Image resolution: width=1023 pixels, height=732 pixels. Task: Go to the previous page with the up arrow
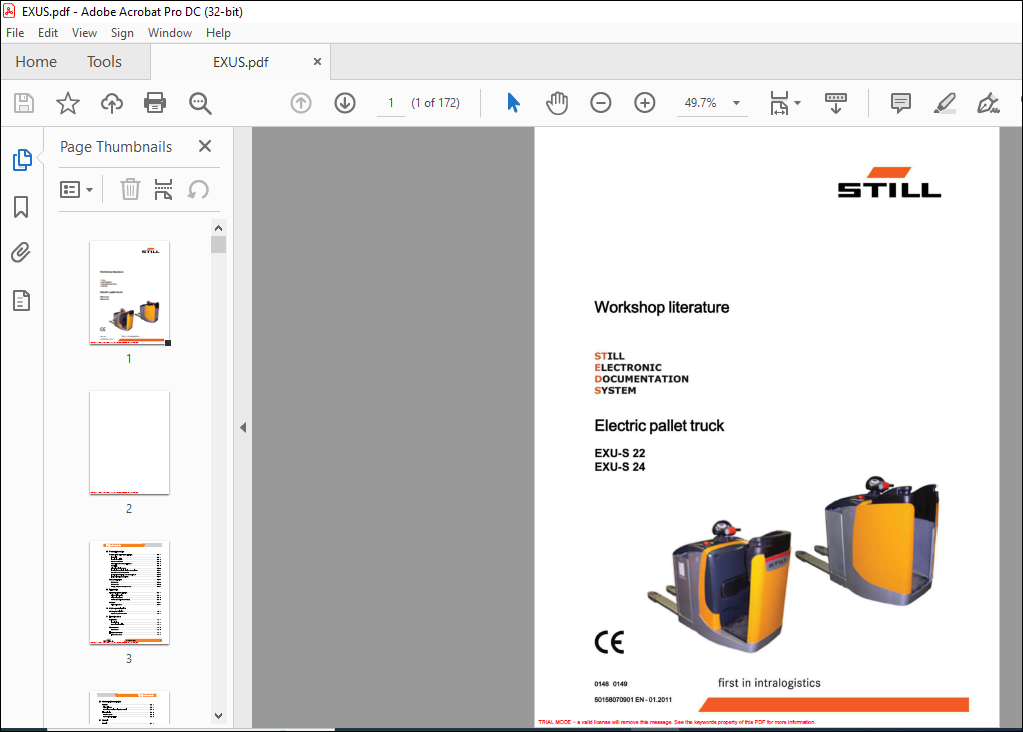pyautogui.click(x=301, y=103)
